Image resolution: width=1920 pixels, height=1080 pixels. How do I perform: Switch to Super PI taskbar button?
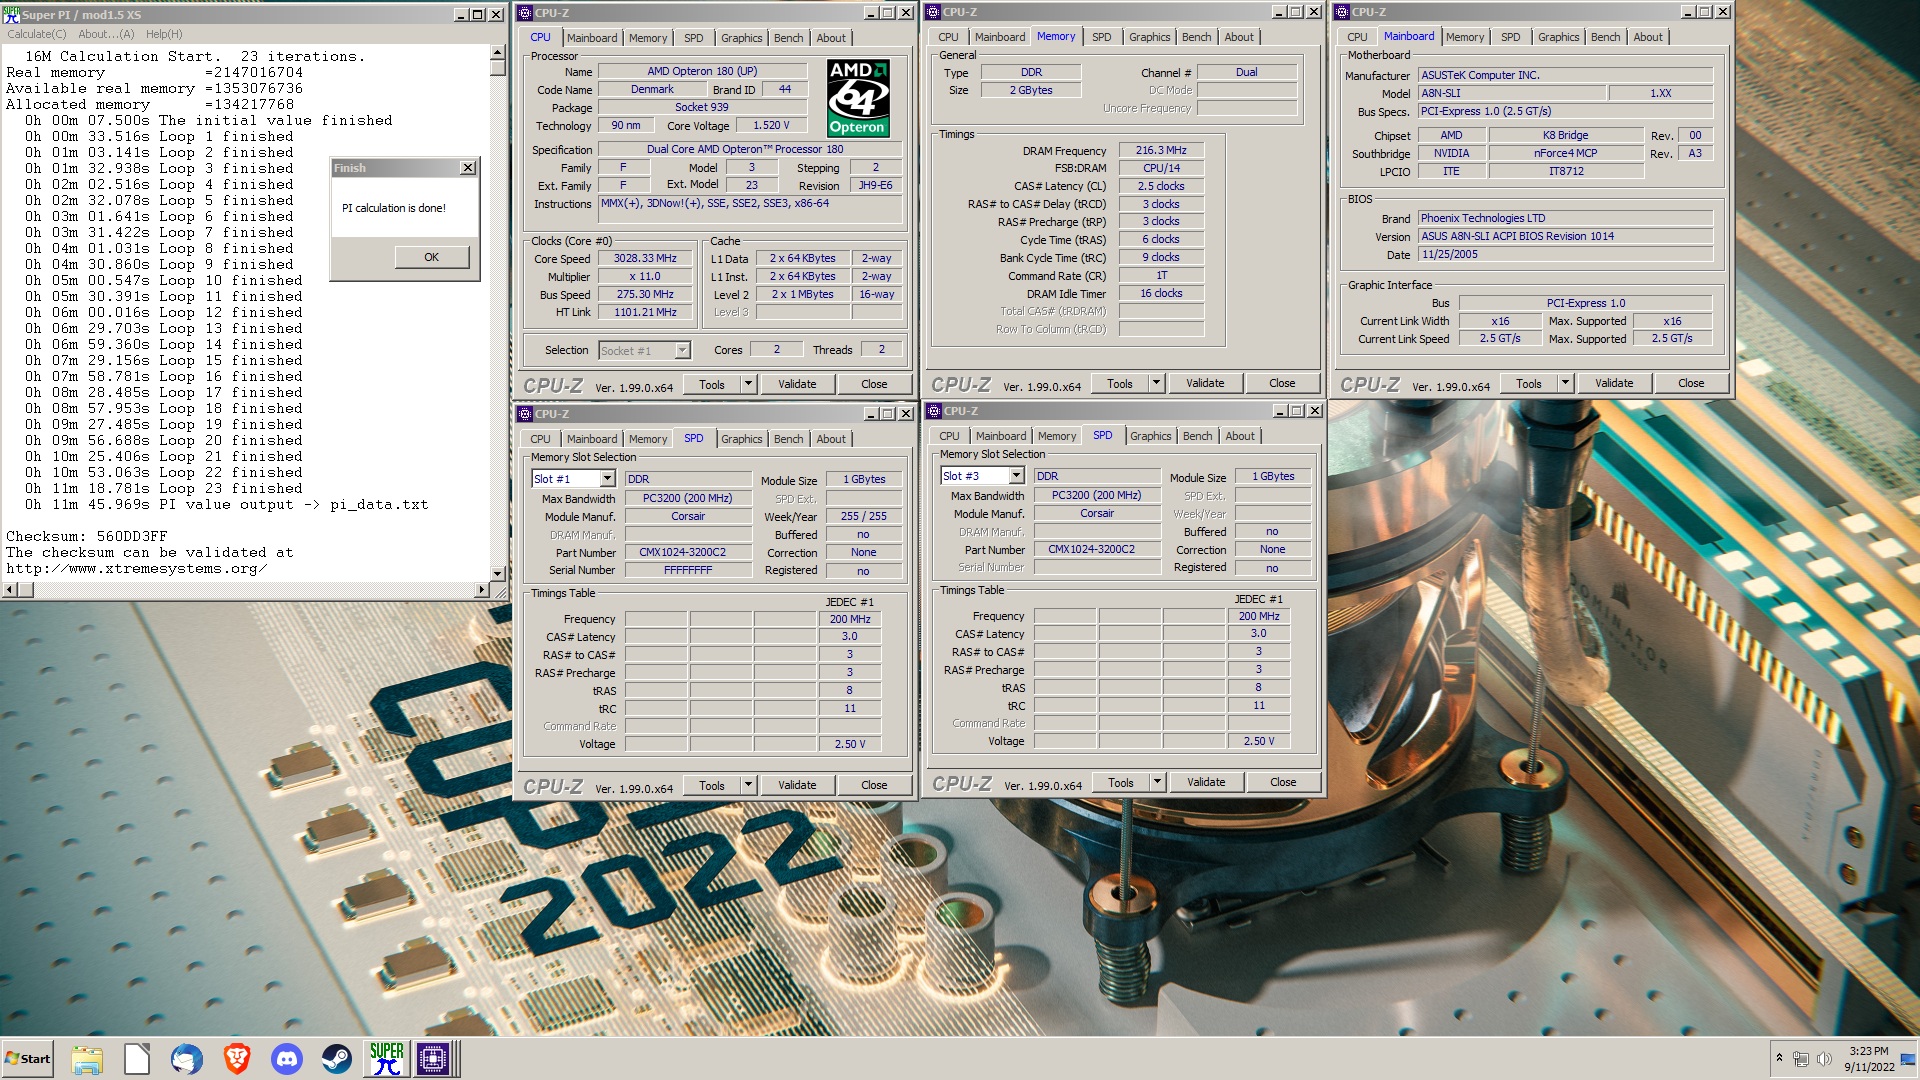pyautogui.click(x=387, y=1058)
